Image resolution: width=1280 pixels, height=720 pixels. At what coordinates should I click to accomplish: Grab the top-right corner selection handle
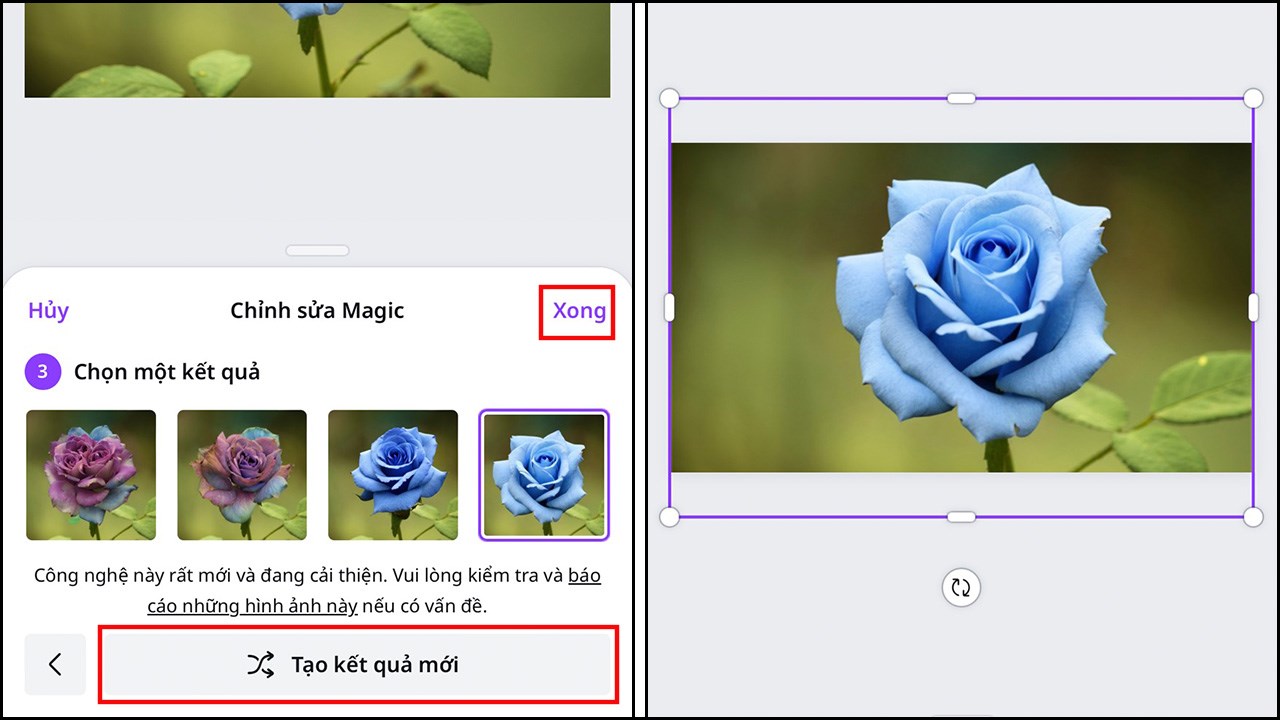coord(1252,98)
